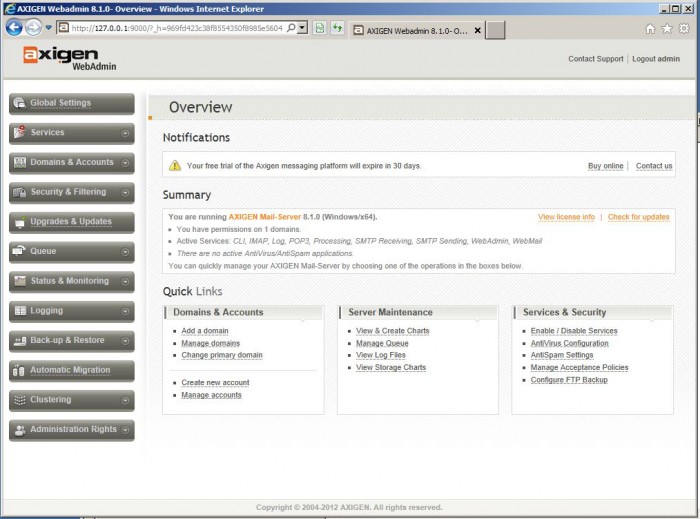700x519 pixels.
Task: Click Logout admin link
Action: click(x=656, y=59)
